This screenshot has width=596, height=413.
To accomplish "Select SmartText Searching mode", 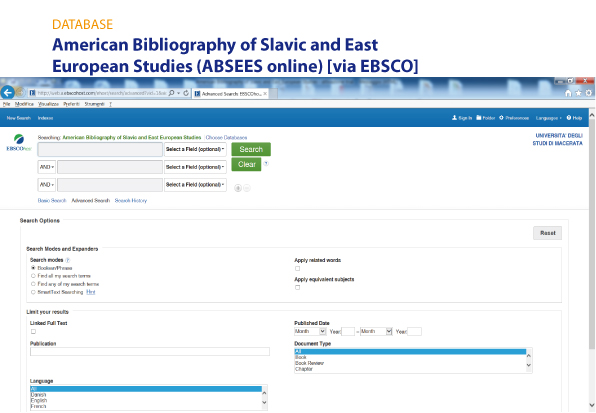I will click(33, 292).
